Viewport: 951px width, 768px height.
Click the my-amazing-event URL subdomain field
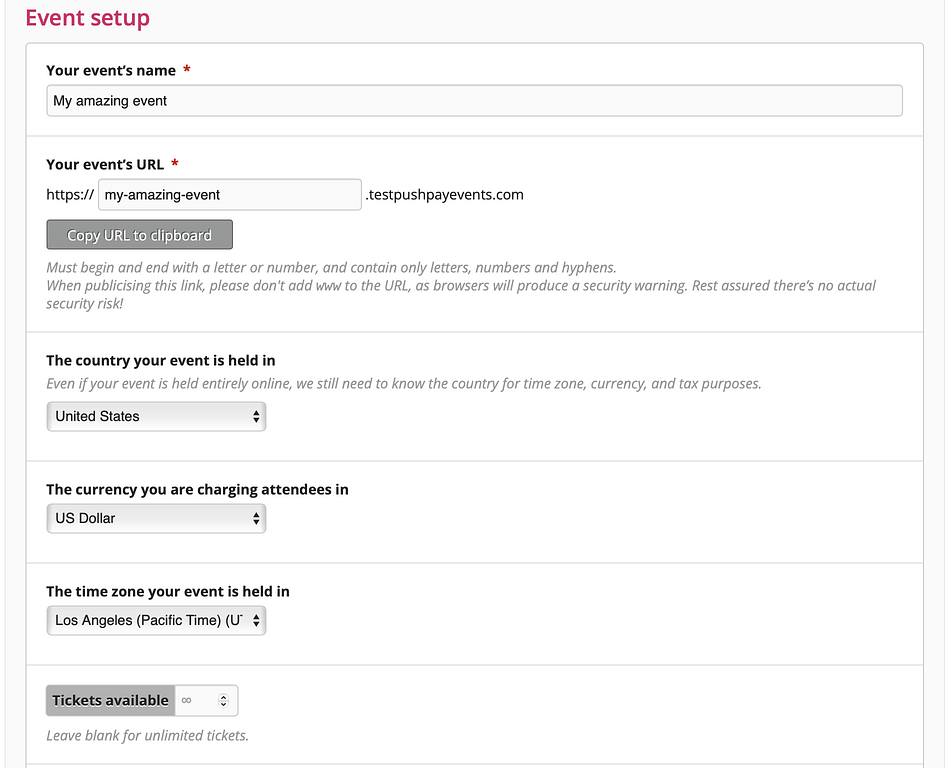pyautogui.click(x=230, y=195)
